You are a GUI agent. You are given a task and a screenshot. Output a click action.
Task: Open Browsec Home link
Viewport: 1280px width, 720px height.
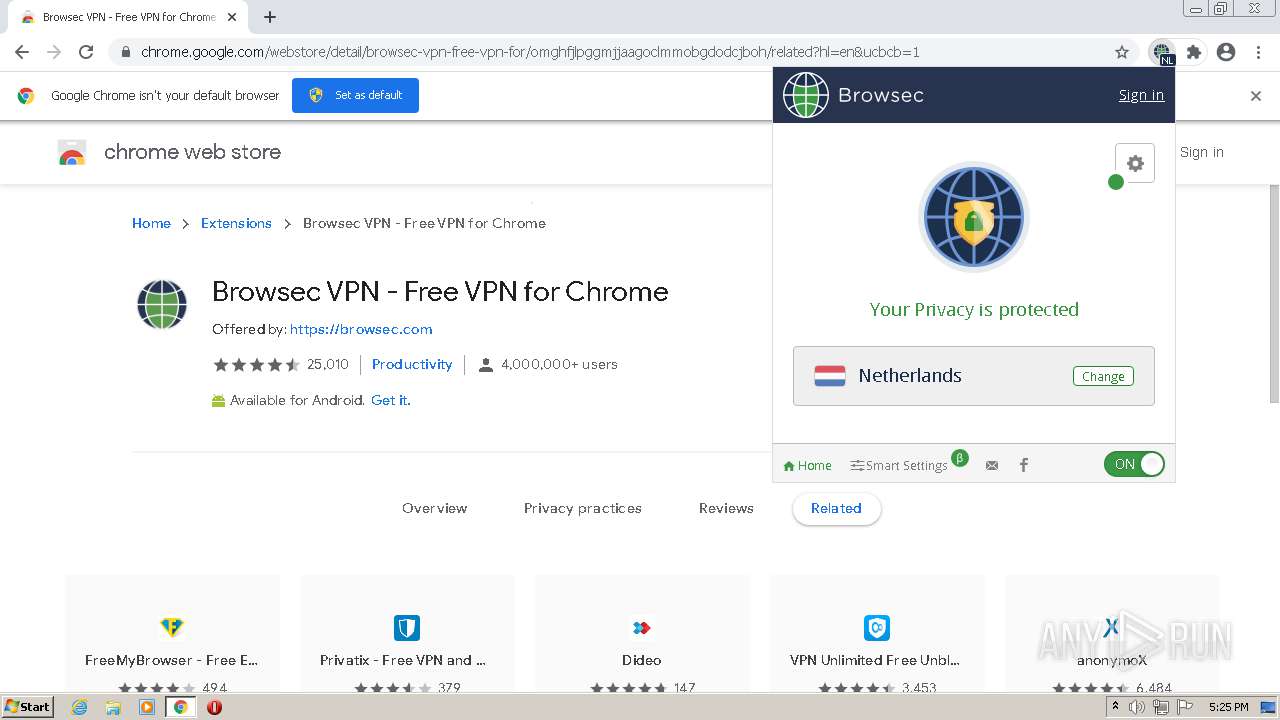pos(807,465)
